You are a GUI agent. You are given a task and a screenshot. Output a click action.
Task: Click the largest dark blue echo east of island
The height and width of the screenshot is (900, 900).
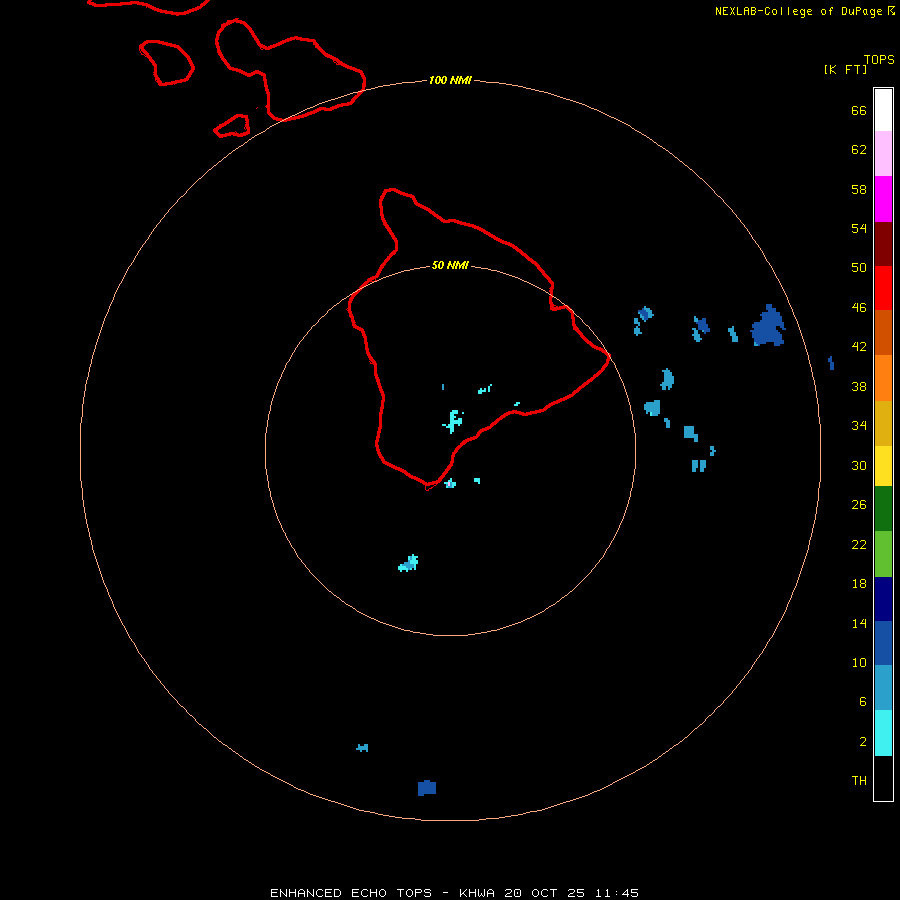click(767, 327)
